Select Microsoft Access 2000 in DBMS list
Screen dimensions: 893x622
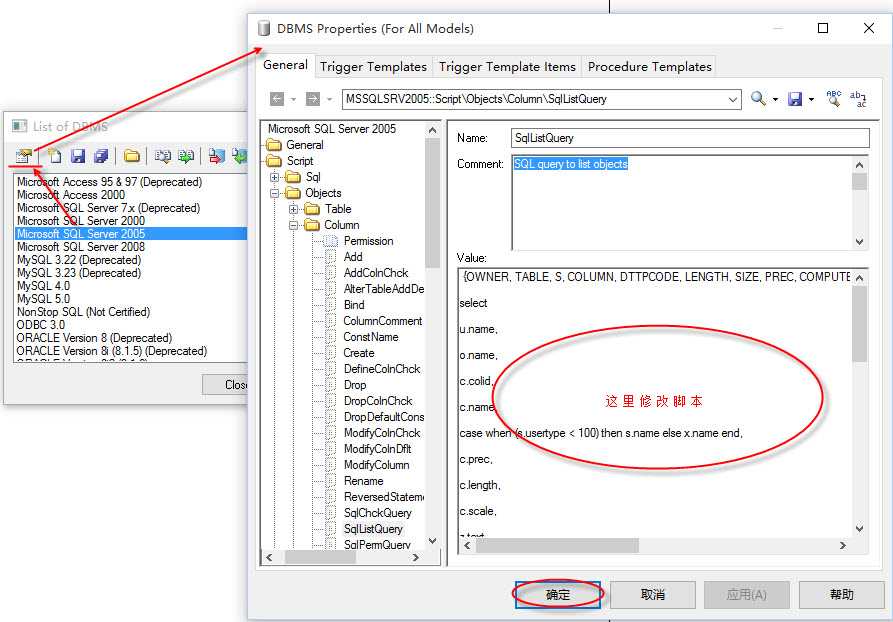click(130, 195)
